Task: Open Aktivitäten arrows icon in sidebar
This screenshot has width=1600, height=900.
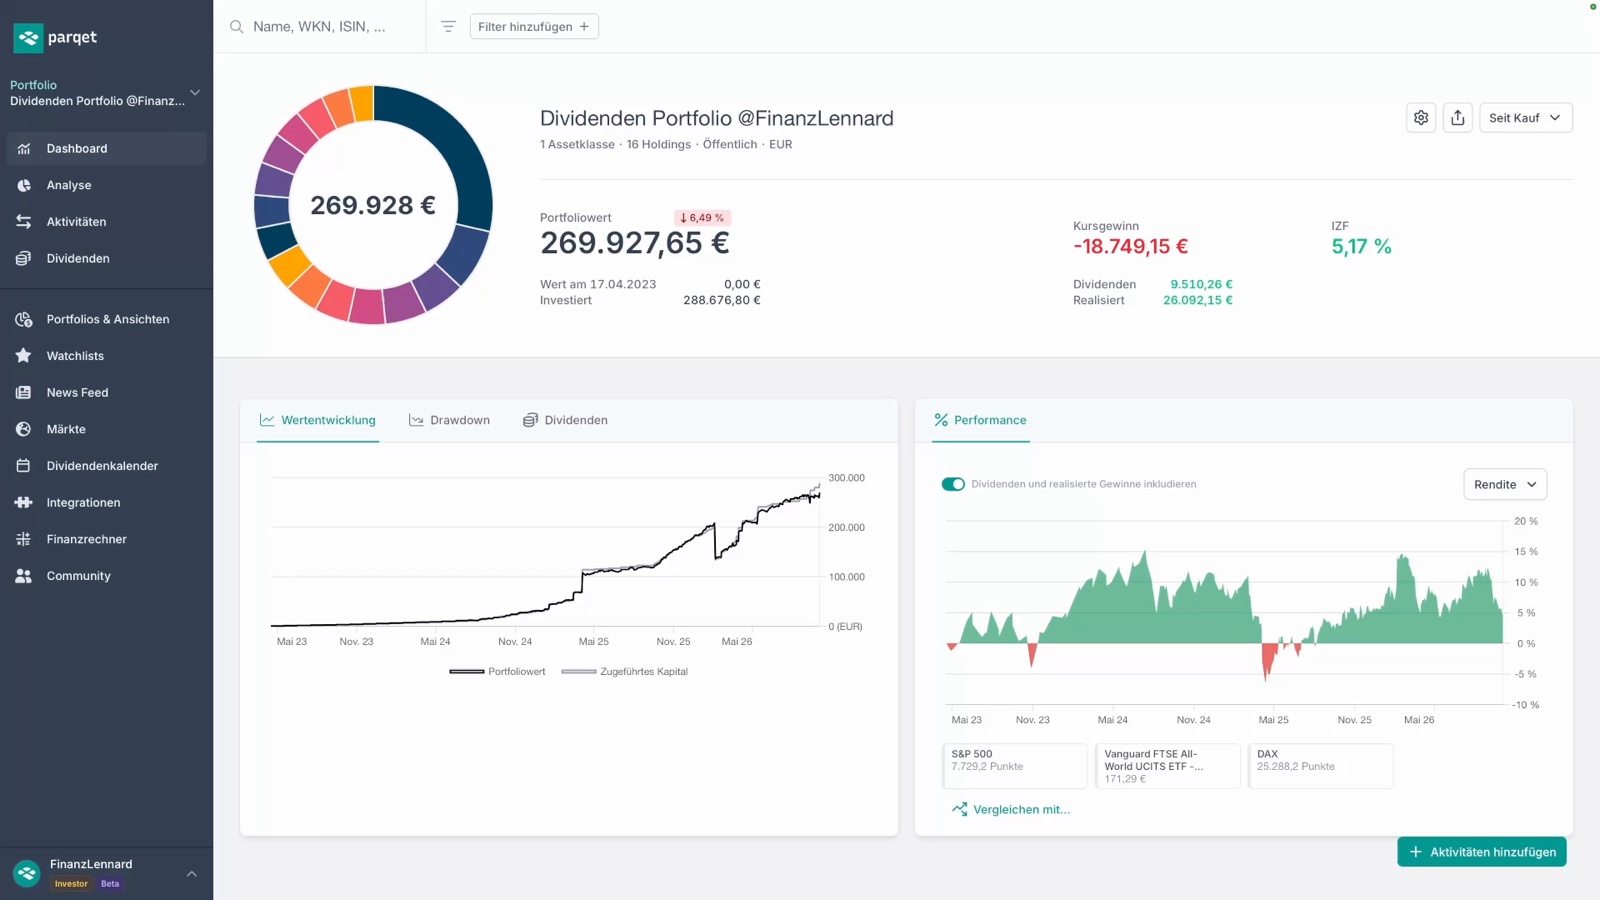Action: [24, 222]
